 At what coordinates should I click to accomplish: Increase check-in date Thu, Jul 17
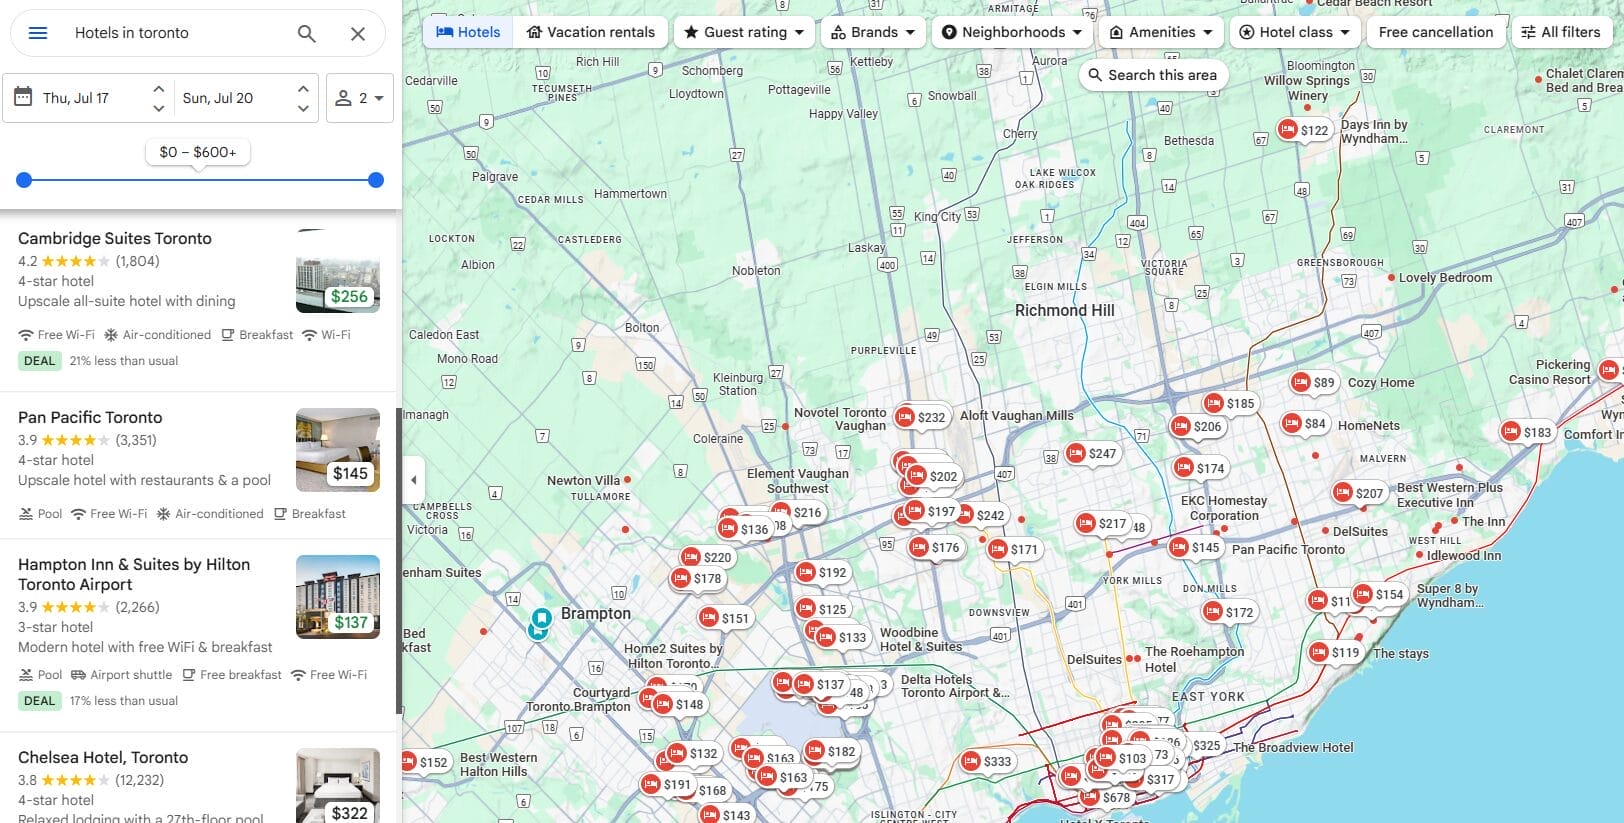pyautogui.click(x=158, y=88)
